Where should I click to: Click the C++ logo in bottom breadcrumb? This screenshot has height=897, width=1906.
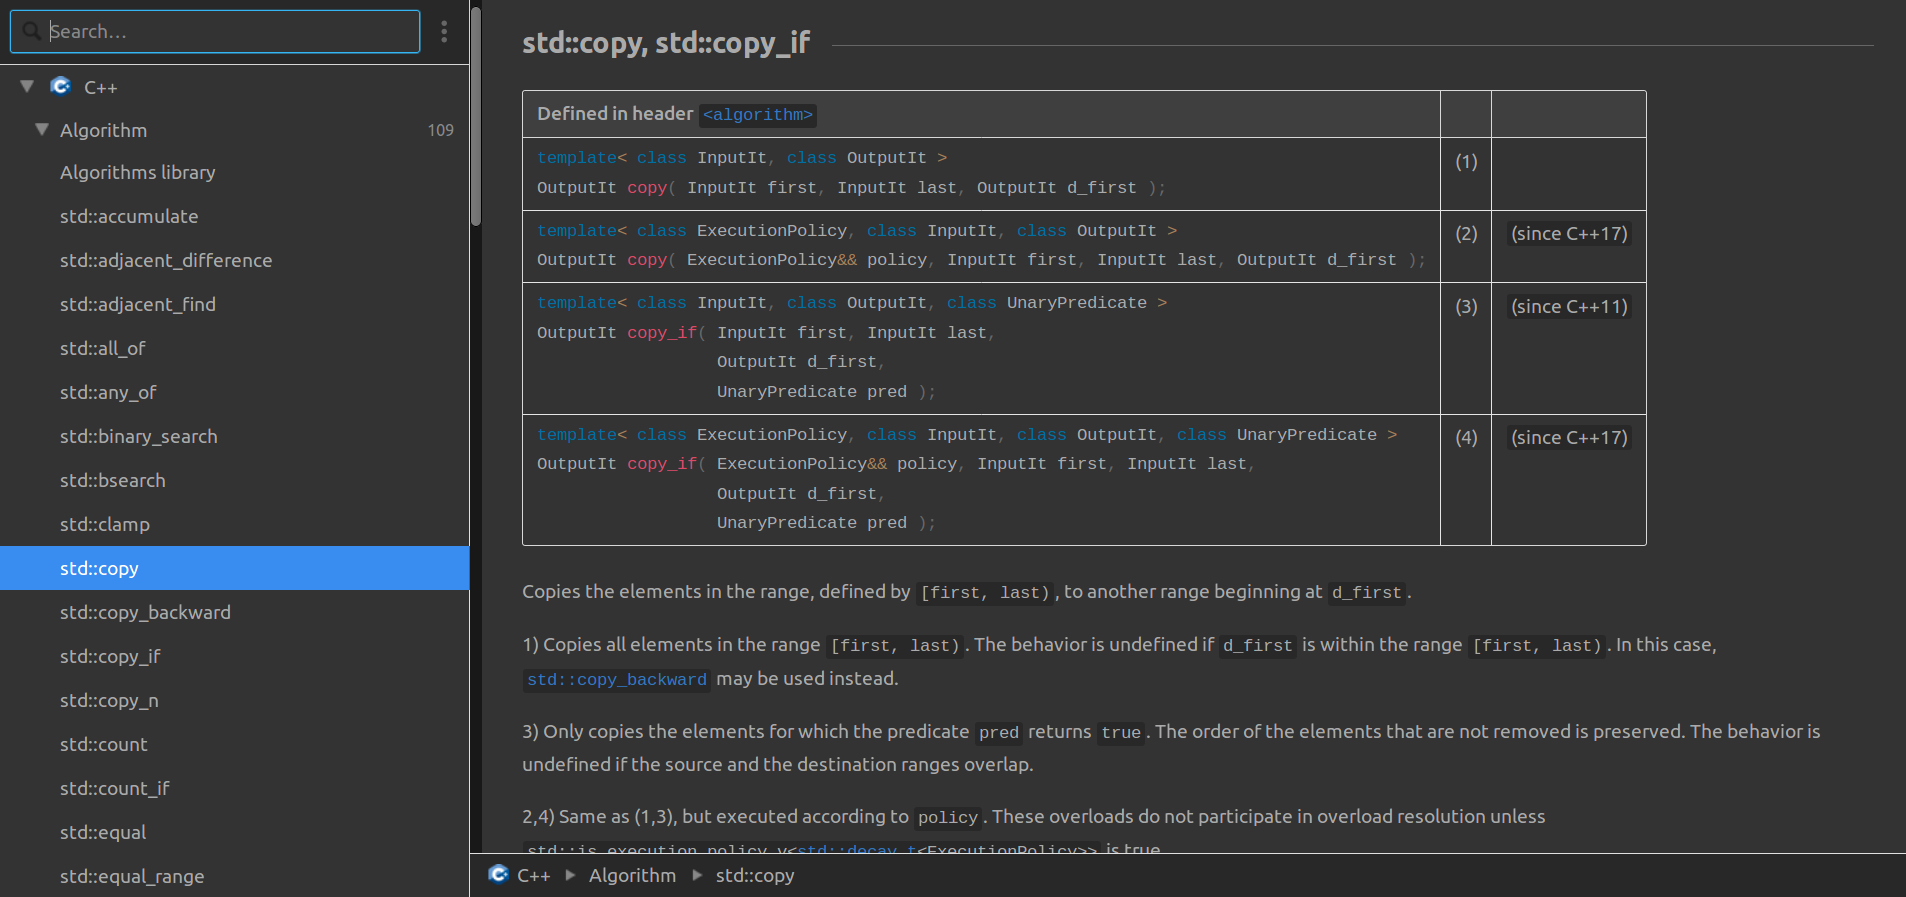click(498, 874)
